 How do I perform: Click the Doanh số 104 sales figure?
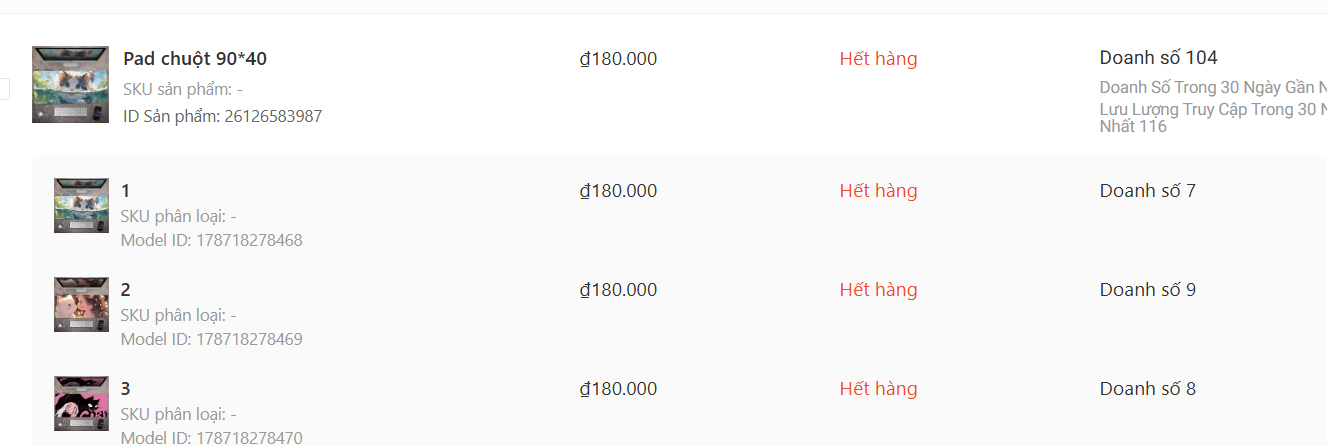pos(1158,58)
